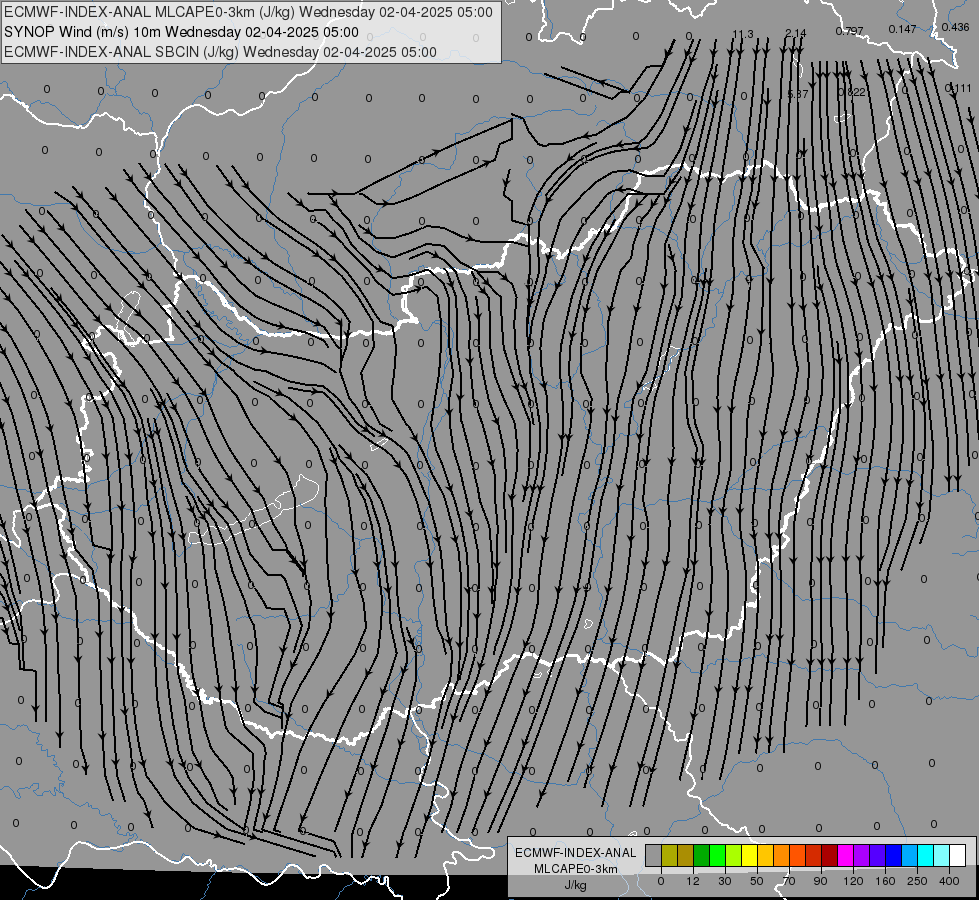This screenshot has height=900, width=979.
Task: Select the 2.14 value label
Action: [x=796, y=33]
